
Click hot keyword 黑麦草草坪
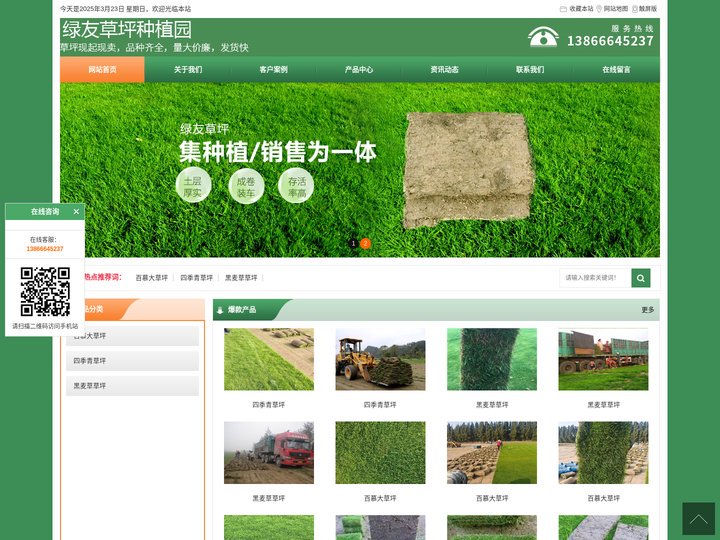tap(241, 278)
